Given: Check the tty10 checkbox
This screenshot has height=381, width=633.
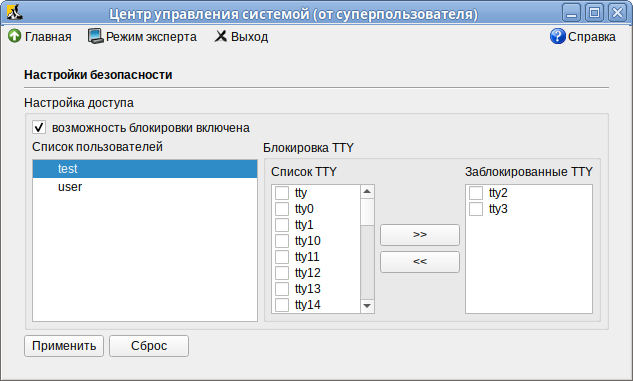Looking at the screenshot, I should pyautogui.click(x=282, y=241).
